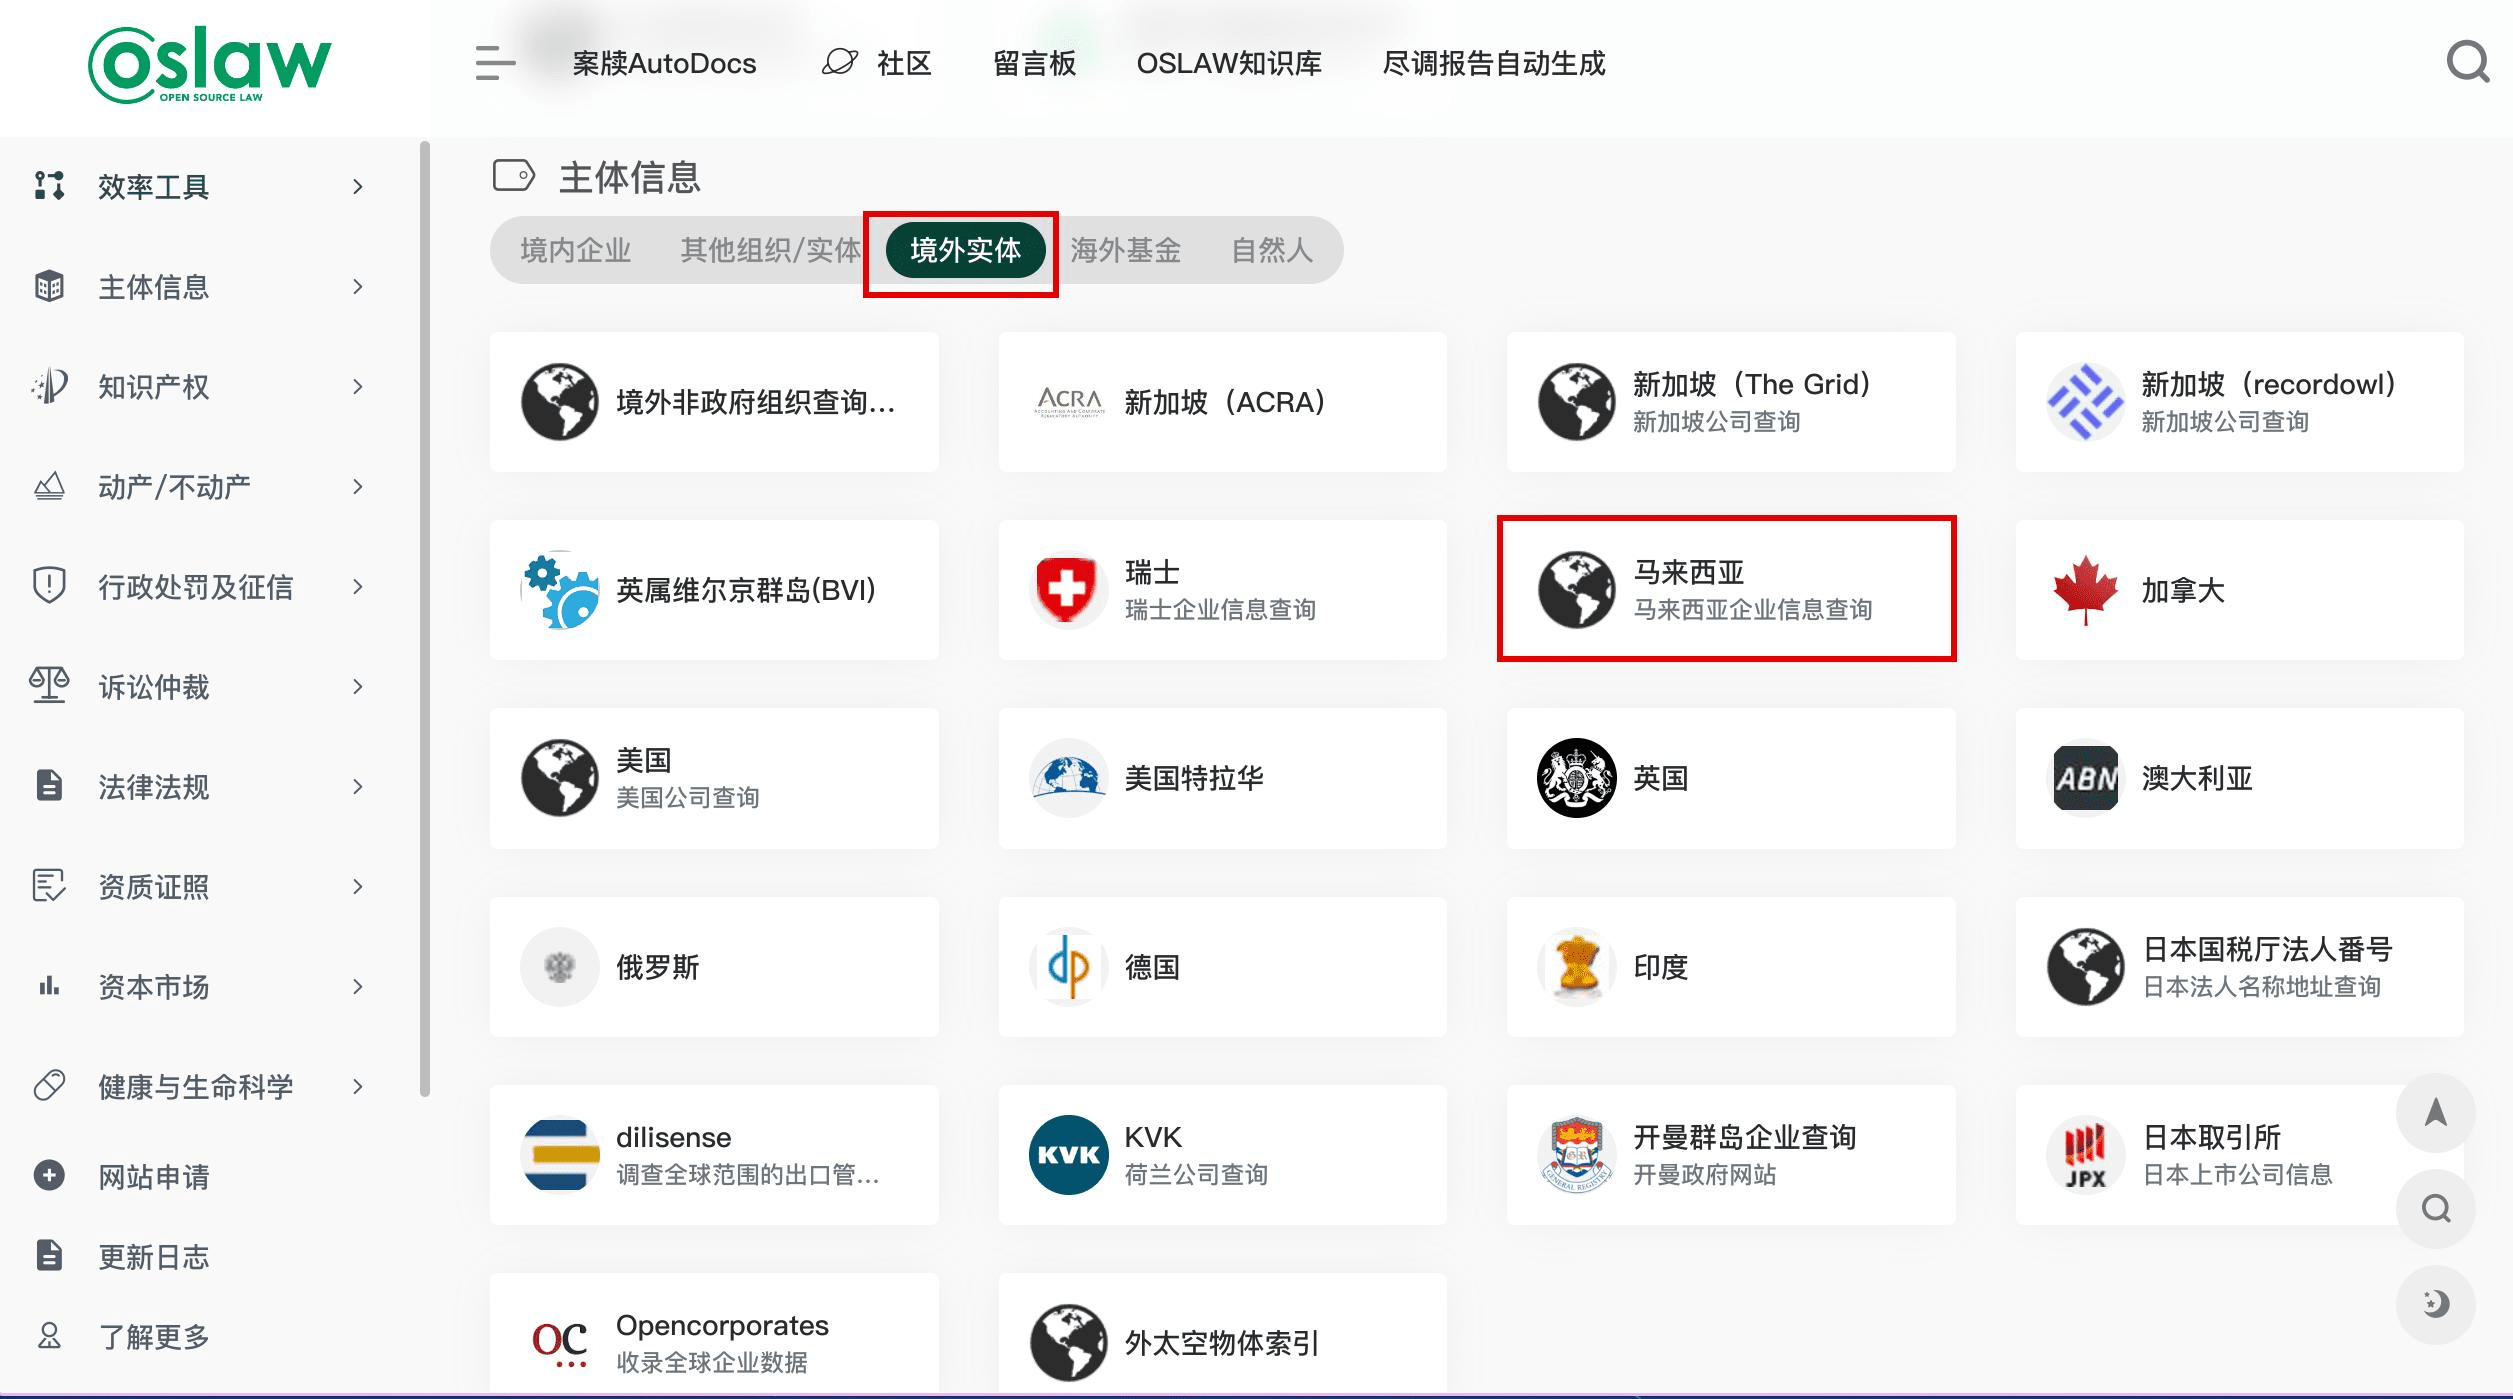Image resolution: width=2513 pixels, height=1399 pixels.
Task: Open the 俄罗斯 card
Action: pos(714,966)
